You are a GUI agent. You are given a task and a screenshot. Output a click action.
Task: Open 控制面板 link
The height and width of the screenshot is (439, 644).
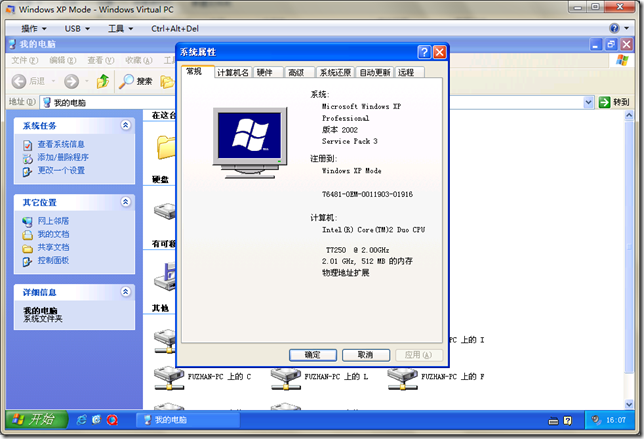53,260
